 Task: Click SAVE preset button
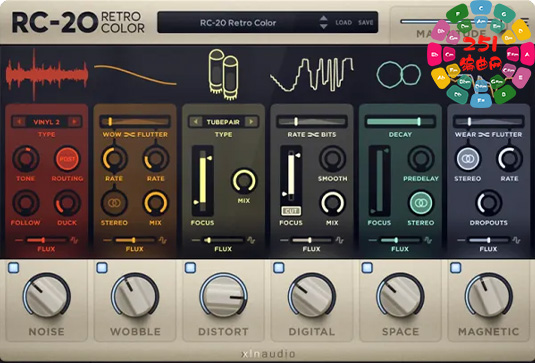point(365,23)
